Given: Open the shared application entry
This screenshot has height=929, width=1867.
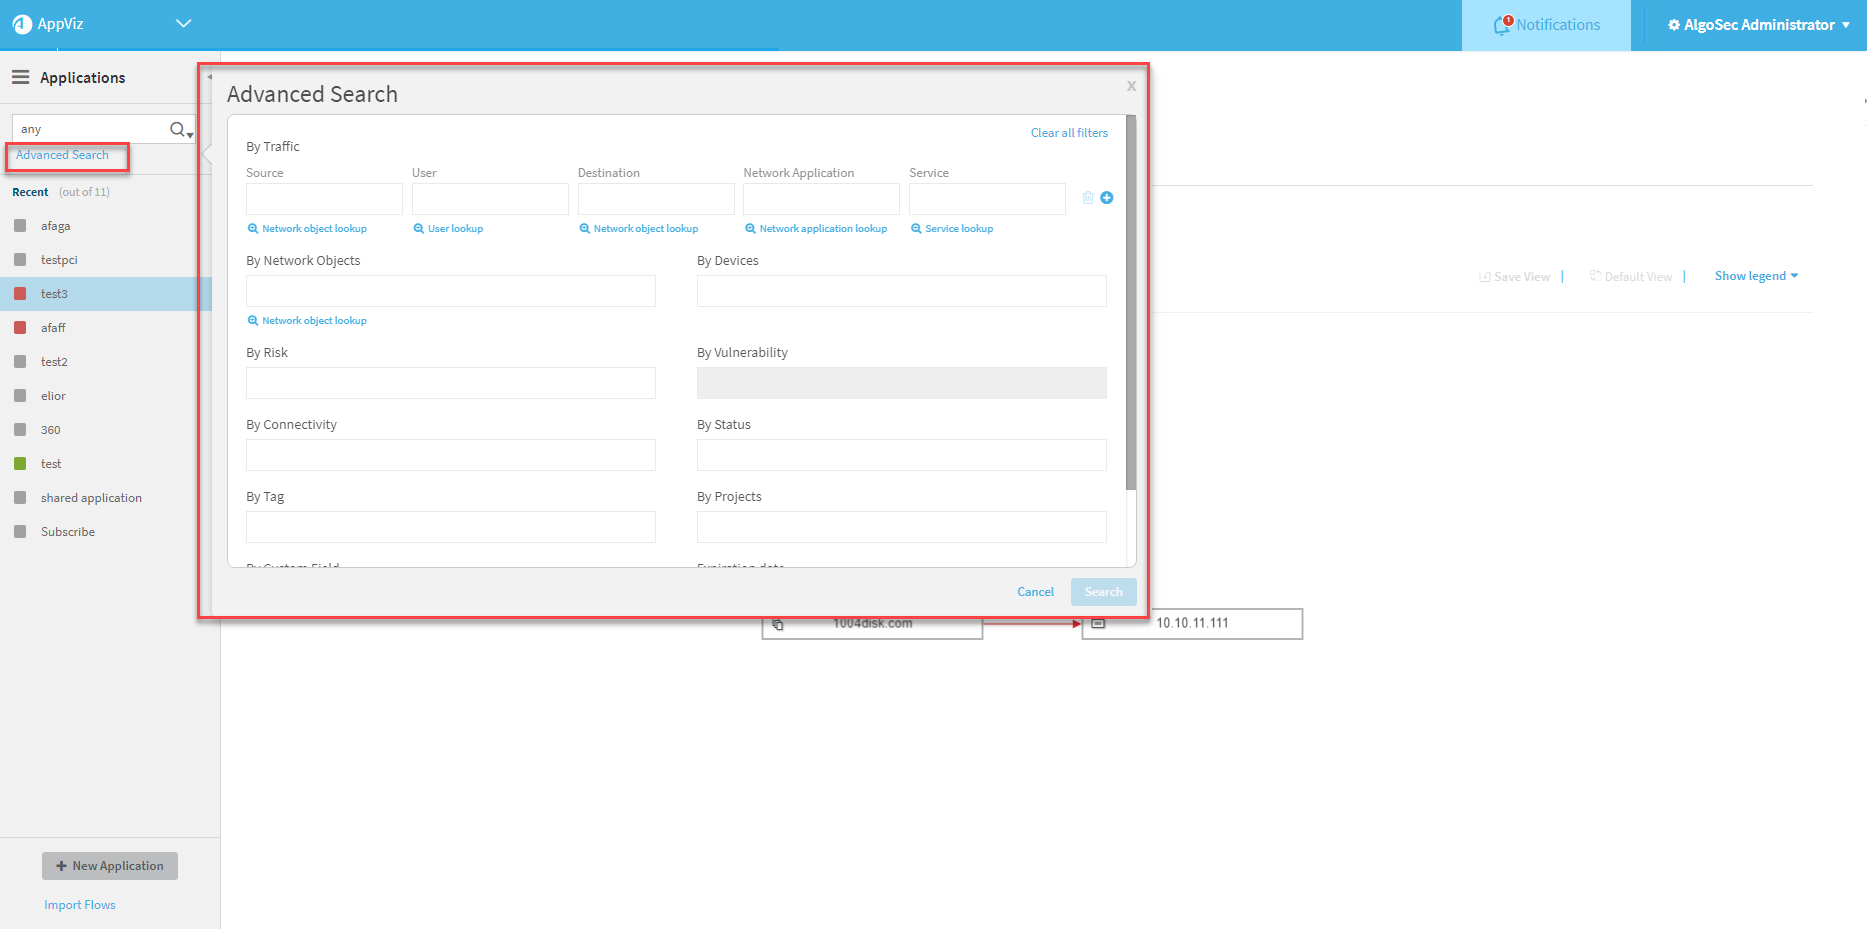Looking at the screenshot, I should (91, 498).
